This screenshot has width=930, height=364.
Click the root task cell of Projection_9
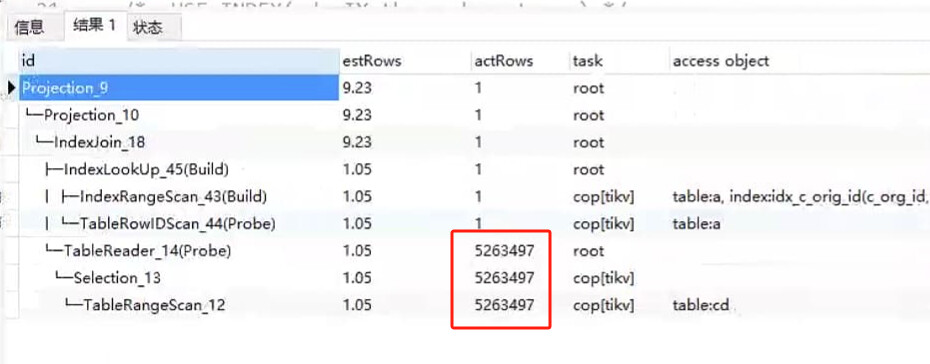point(588,88)
